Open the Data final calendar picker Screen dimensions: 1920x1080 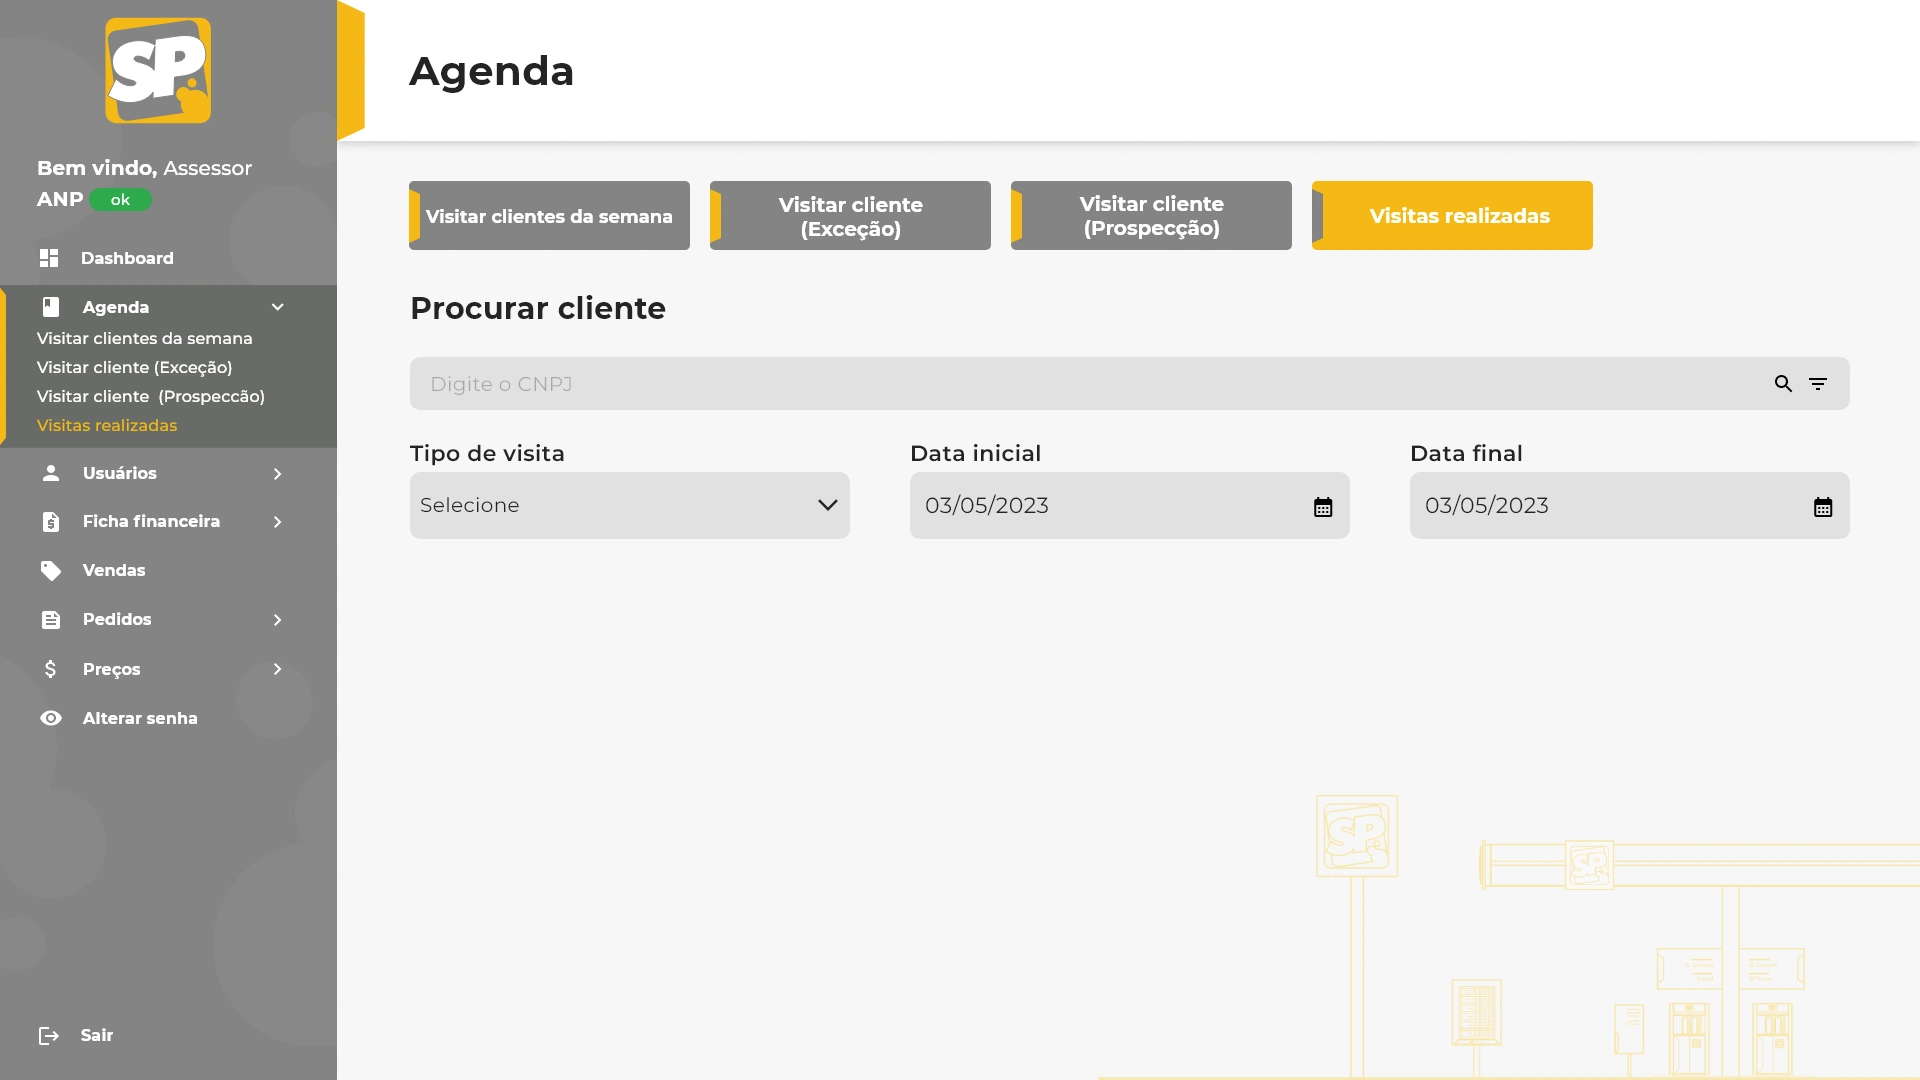1823,507
